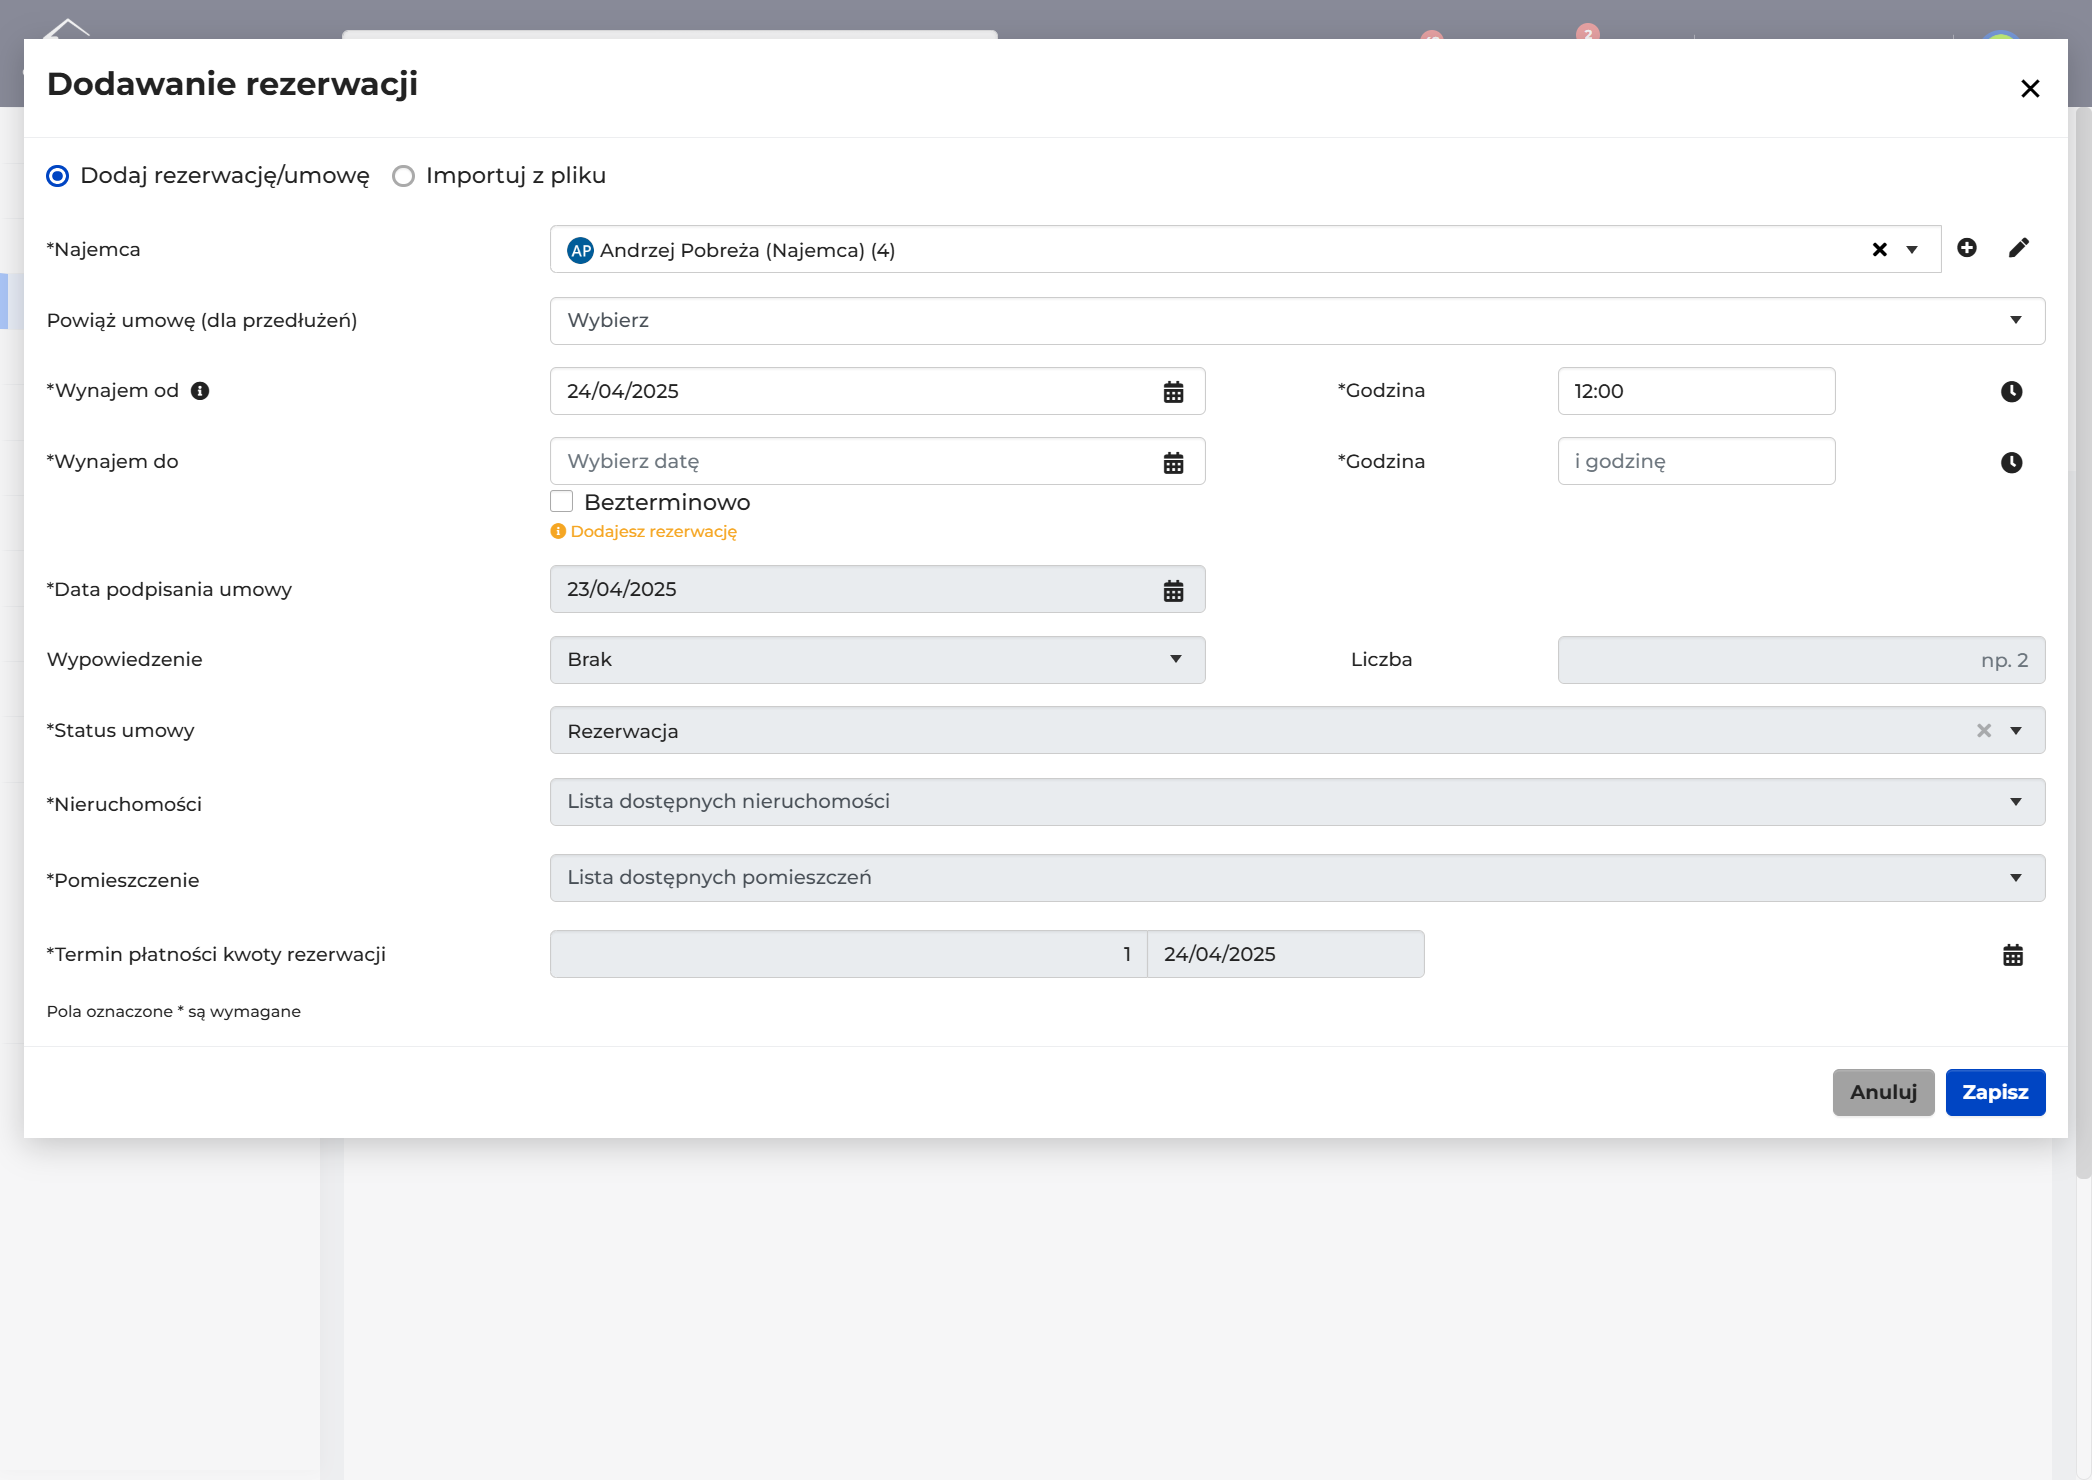Click the Wybierz datę input field
The image size is (2092, 1480).
(x=878, y=461)
